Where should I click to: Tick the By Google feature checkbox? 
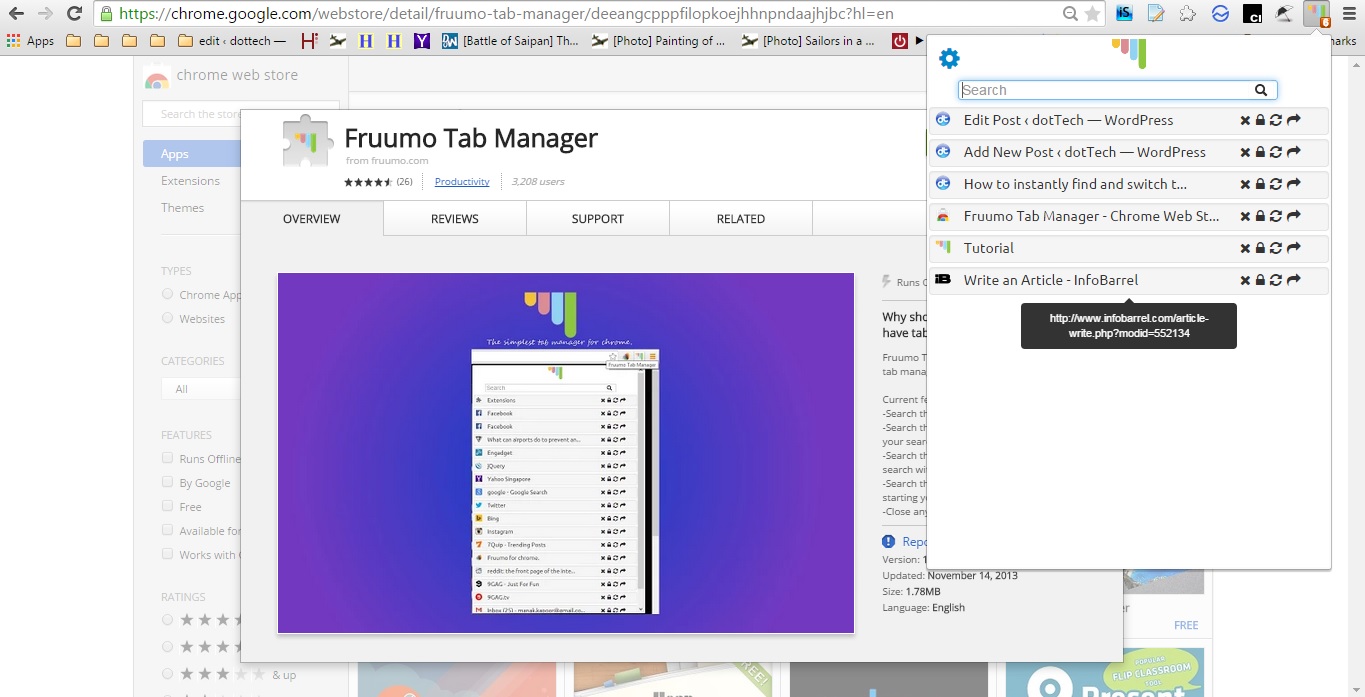[x=167, y=483]
